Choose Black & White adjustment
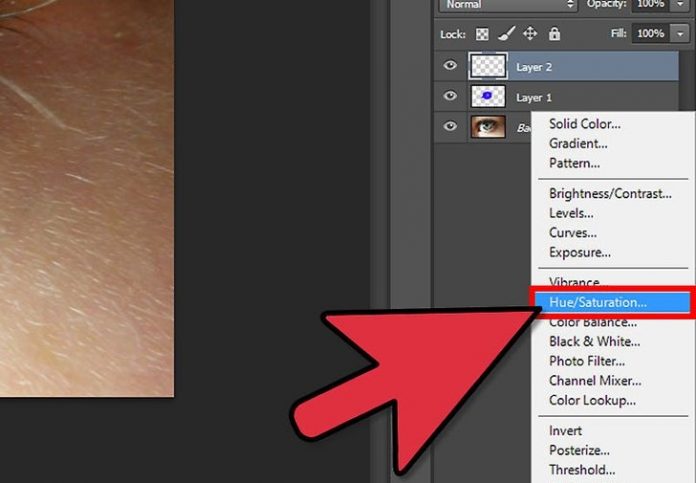Viewport: 696px width, 483px height. [x=593, y=341]
